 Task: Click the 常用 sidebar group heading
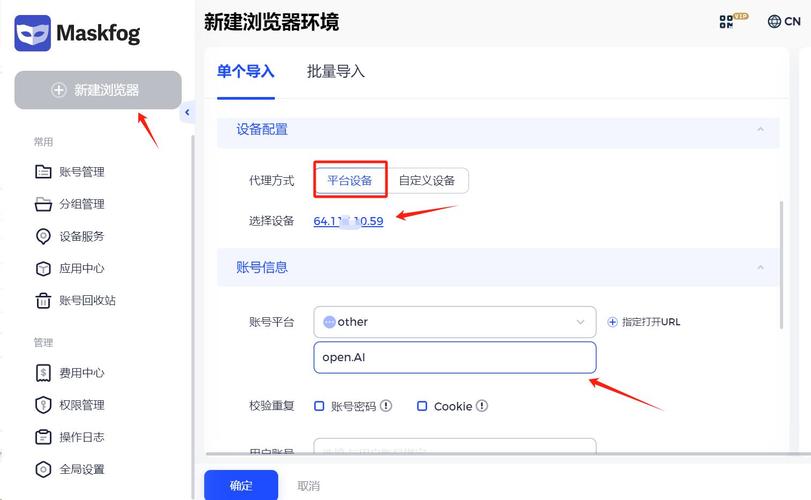(x=43, y=142)
